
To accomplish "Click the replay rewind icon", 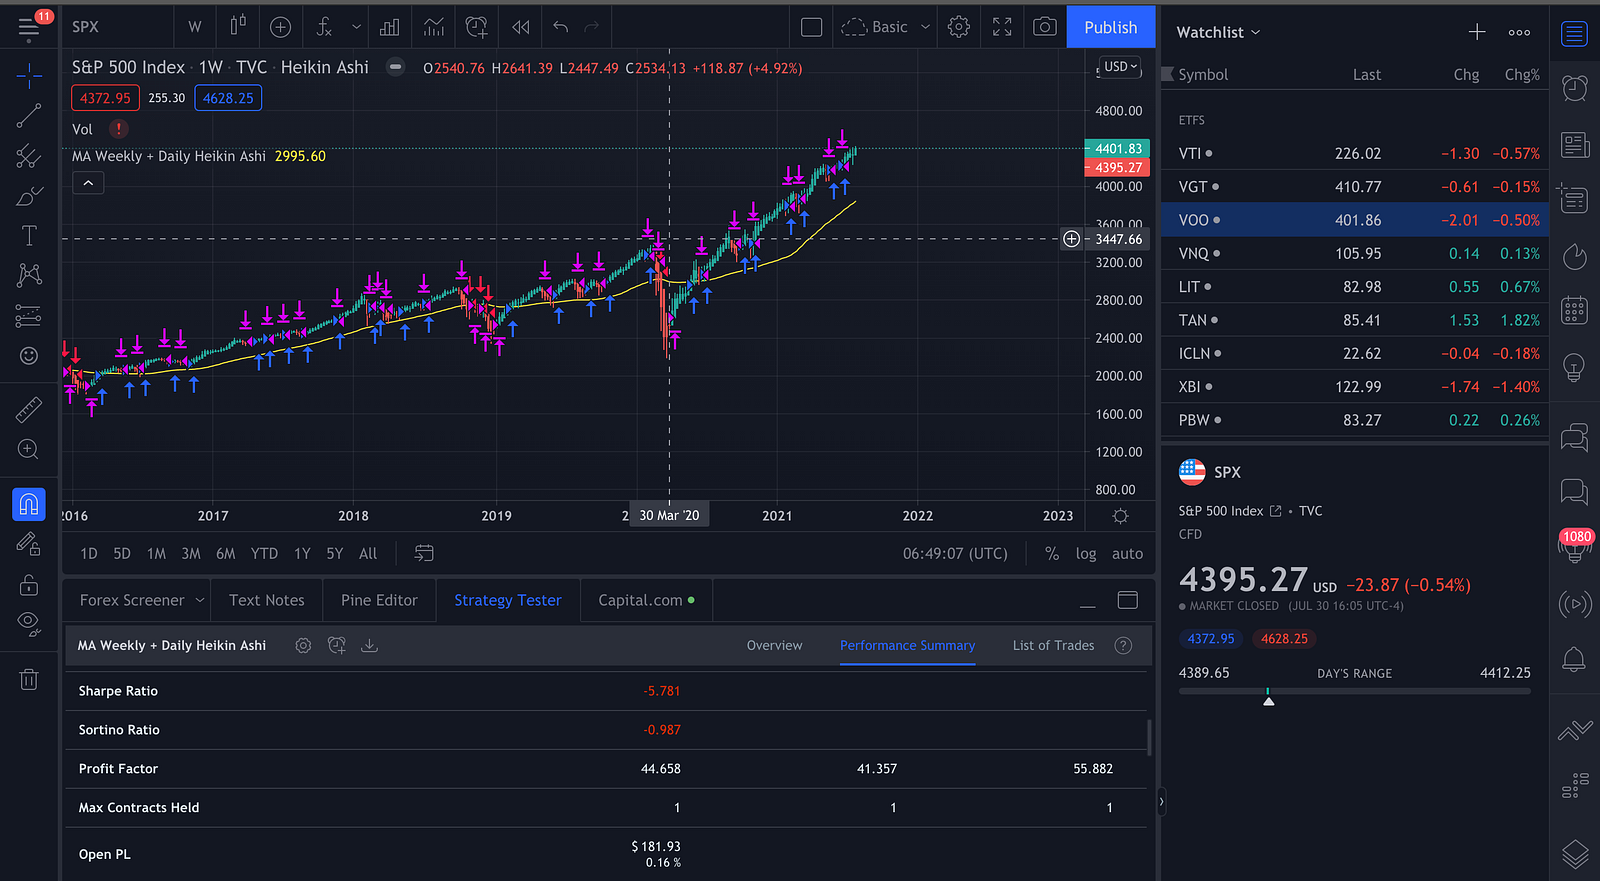I will (520, 27).
